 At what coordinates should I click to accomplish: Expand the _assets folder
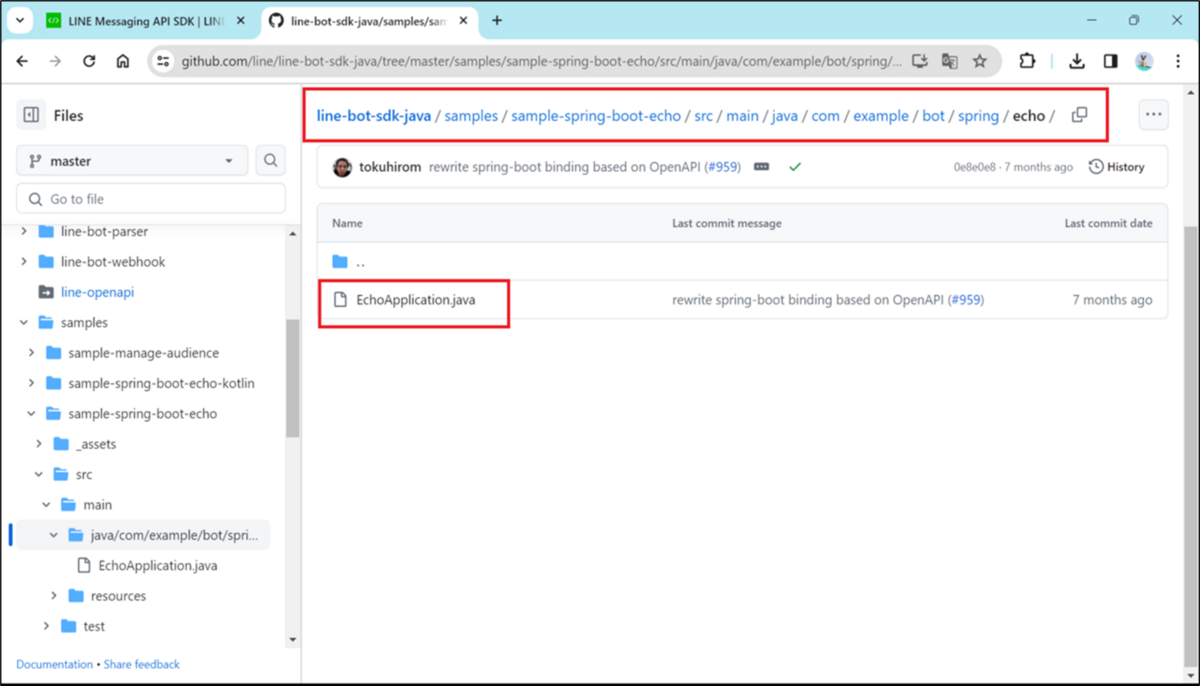point(39,444)
